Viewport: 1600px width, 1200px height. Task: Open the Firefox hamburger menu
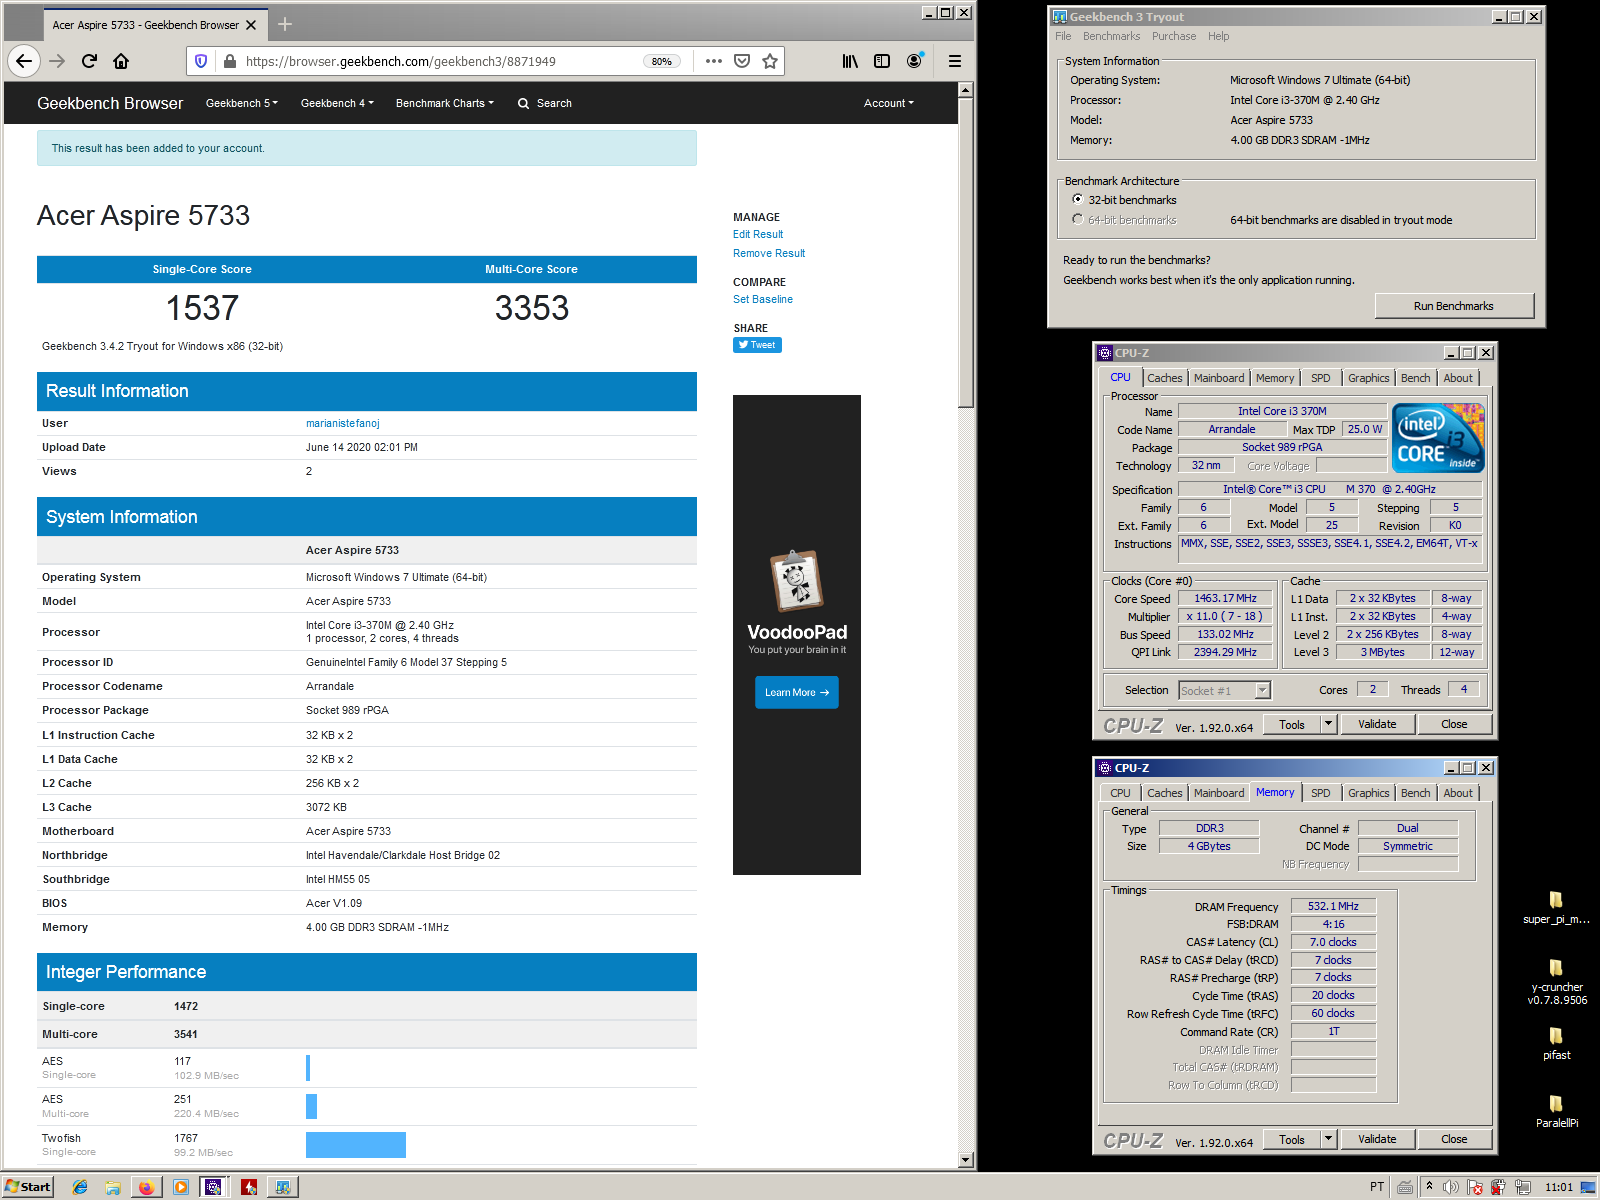pyautogui.click(x=955, y=61)
